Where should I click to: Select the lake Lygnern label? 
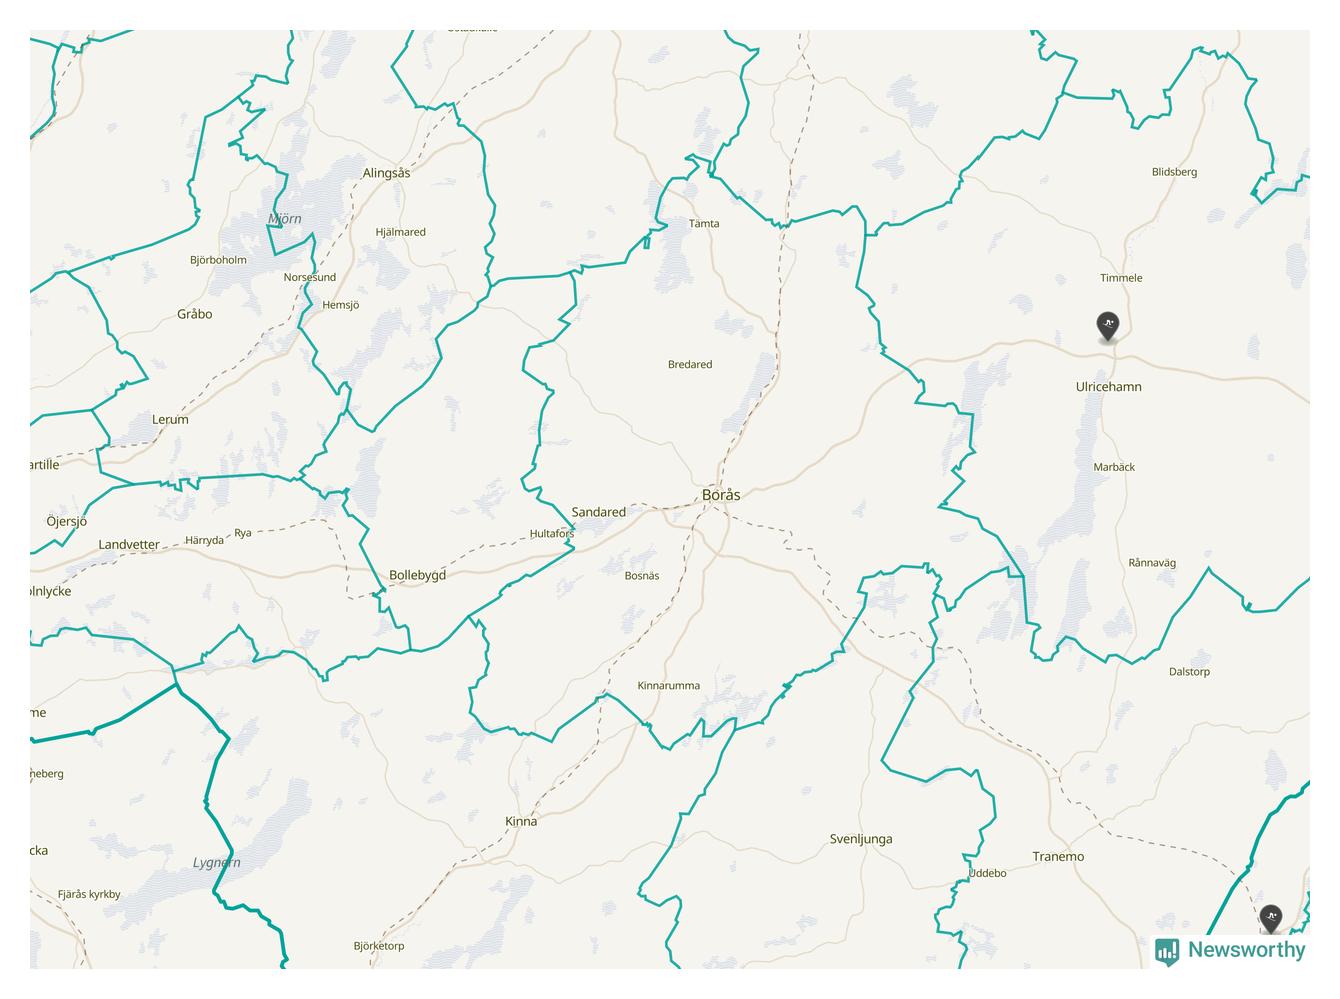pyautogui.click(x=216, y=862)
